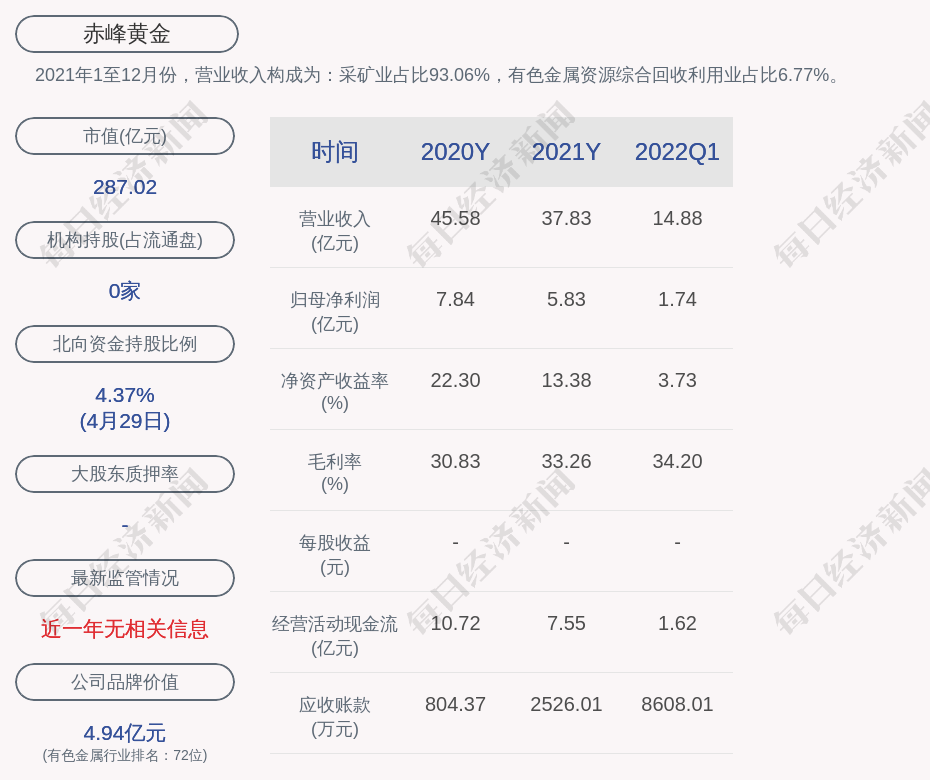Click the red 近一年无相关信息 text
The image size is (930, 780).
coord(125,629)
